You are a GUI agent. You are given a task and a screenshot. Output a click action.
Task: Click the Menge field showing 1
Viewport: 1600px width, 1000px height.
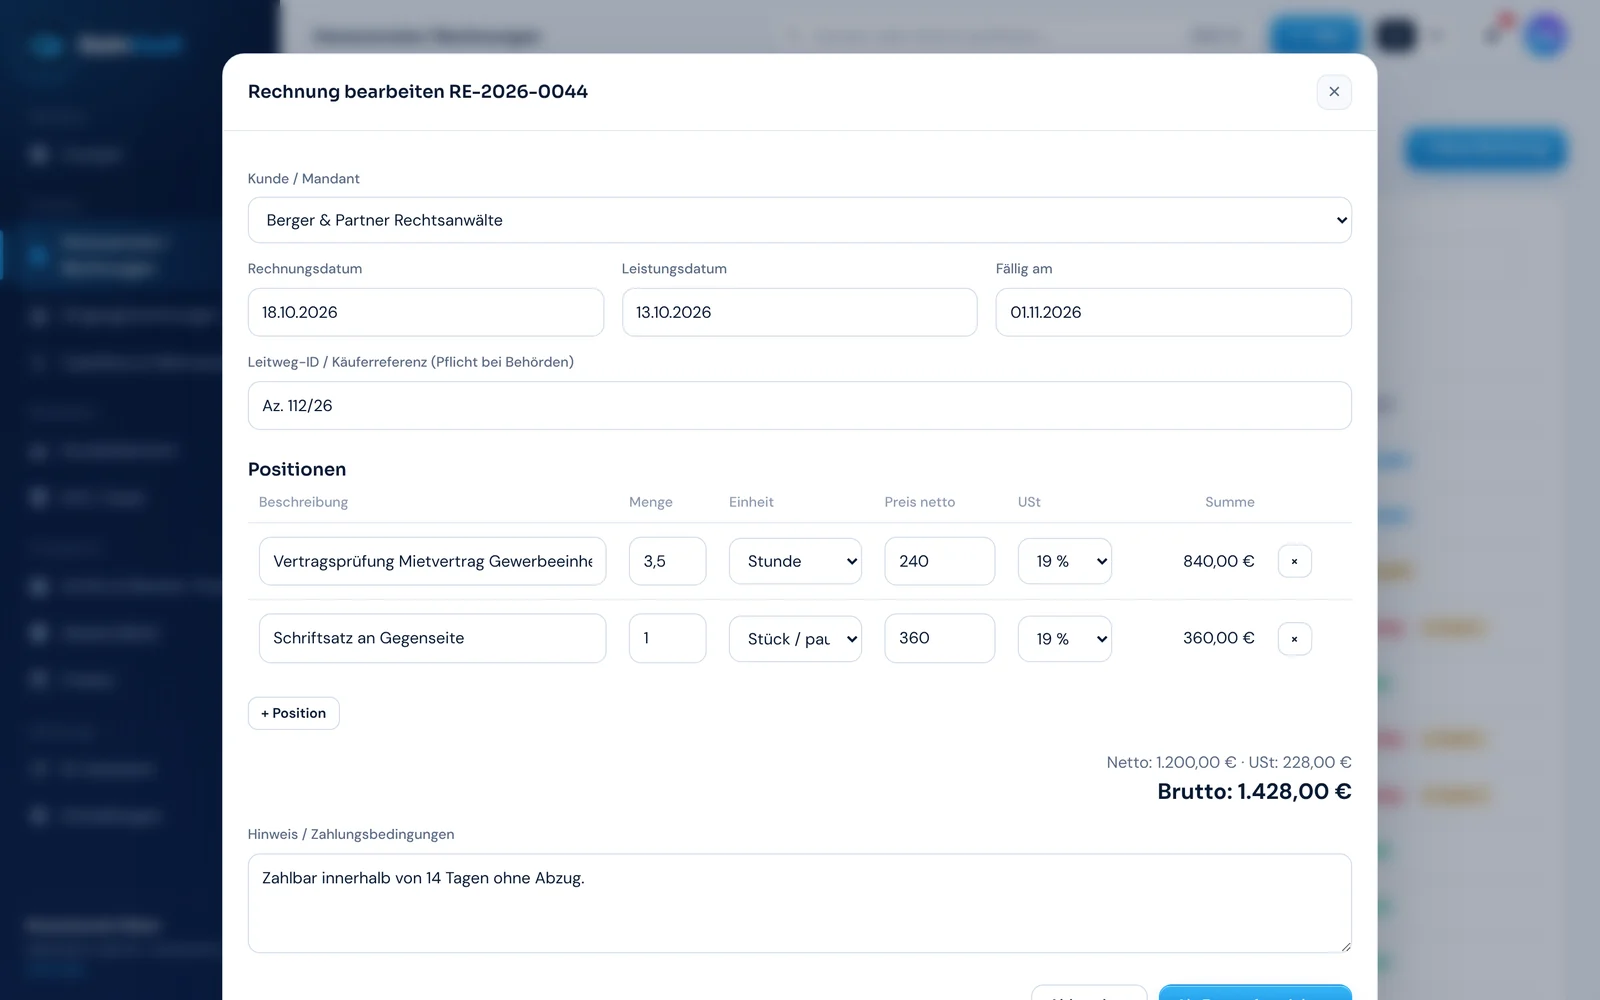pos(668,638)
